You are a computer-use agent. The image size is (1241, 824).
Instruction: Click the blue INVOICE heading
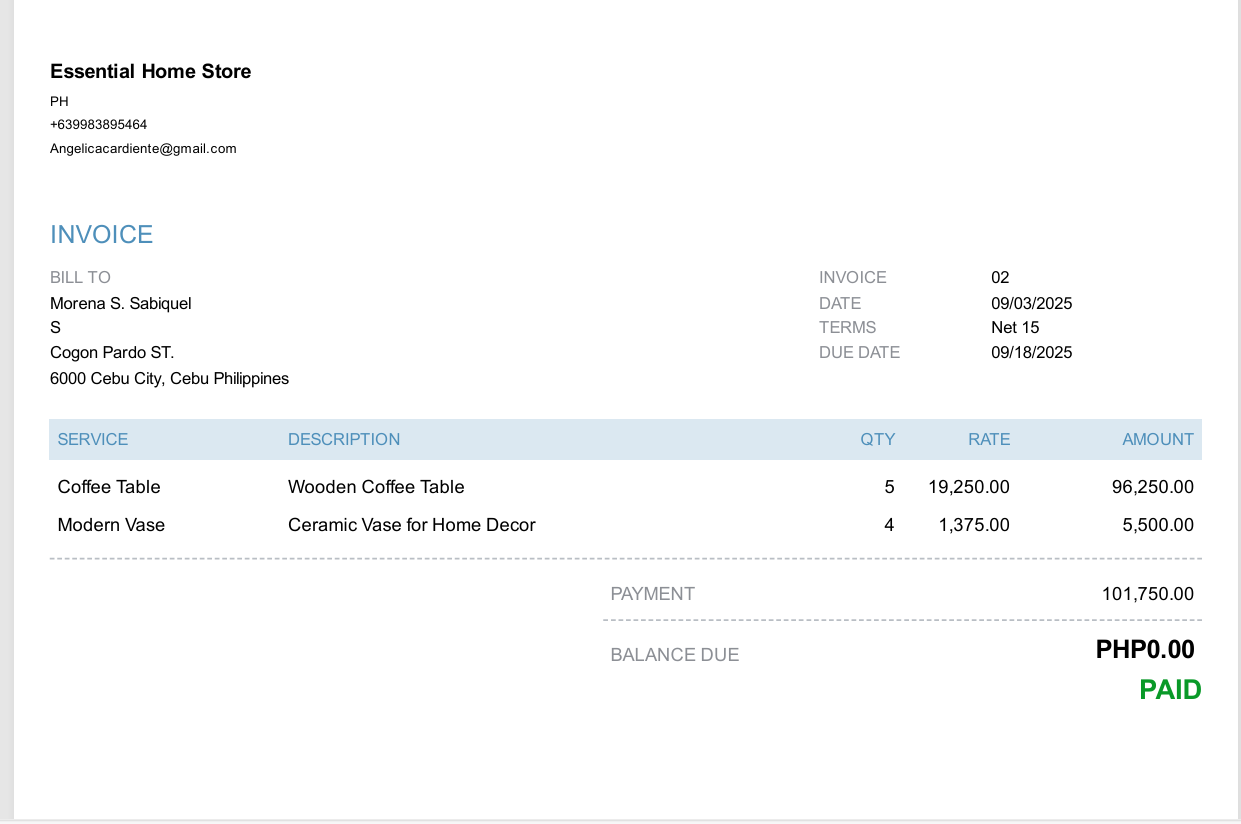point(101,234)
